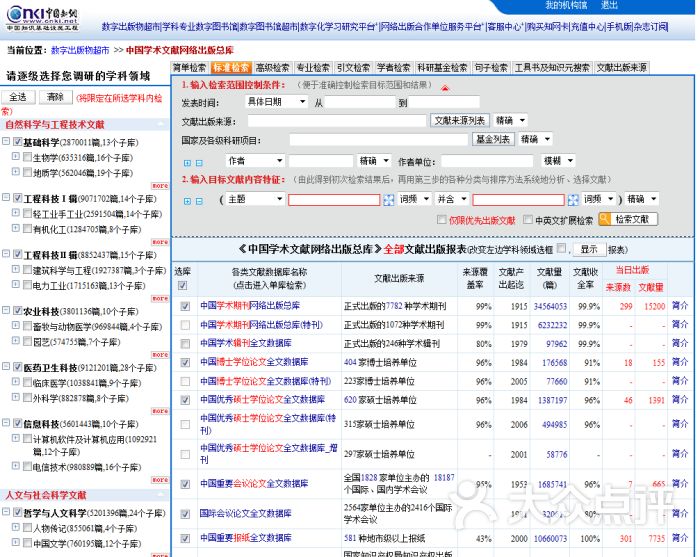Image resolution: width=700 pixels, height=557 pixels.
Task: Add a condition with the 主题 row plus icon
Action: (188, 201)
